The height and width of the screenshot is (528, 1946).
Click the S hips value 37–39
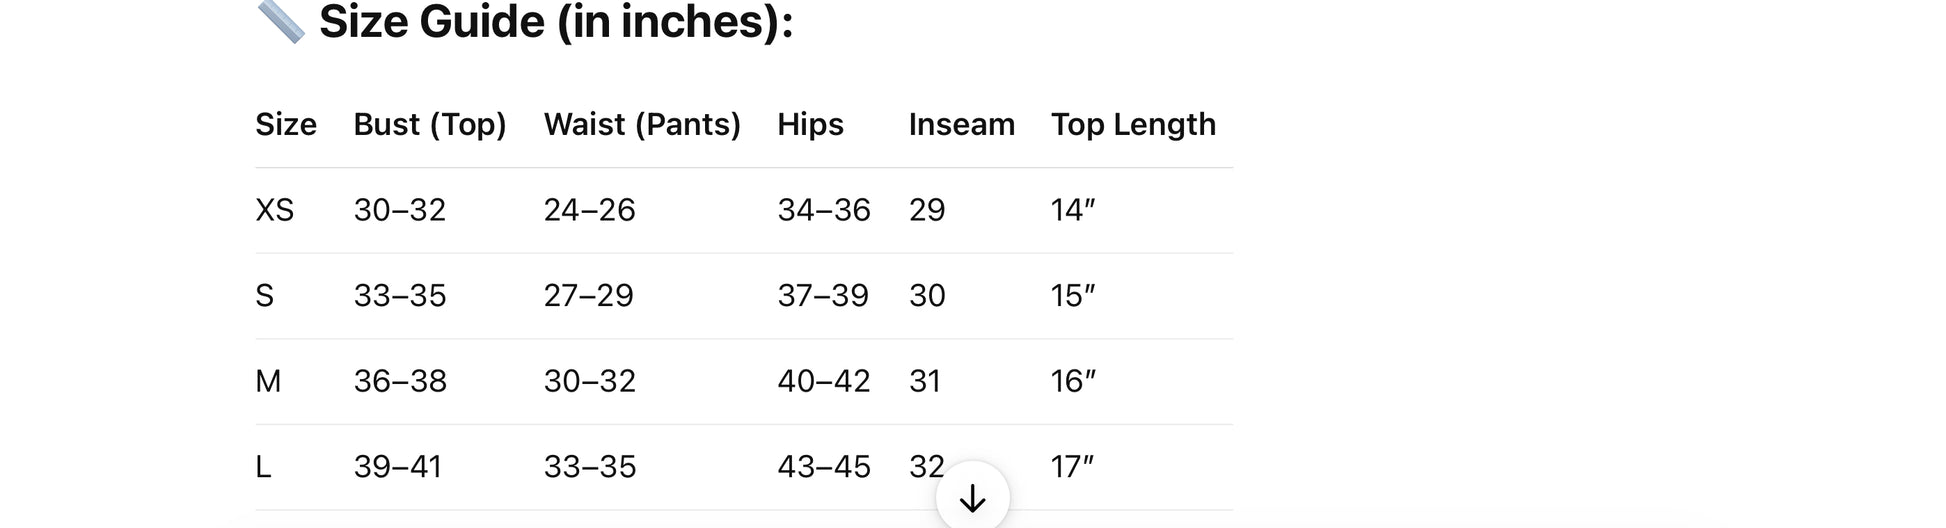[x=823, y=296]
